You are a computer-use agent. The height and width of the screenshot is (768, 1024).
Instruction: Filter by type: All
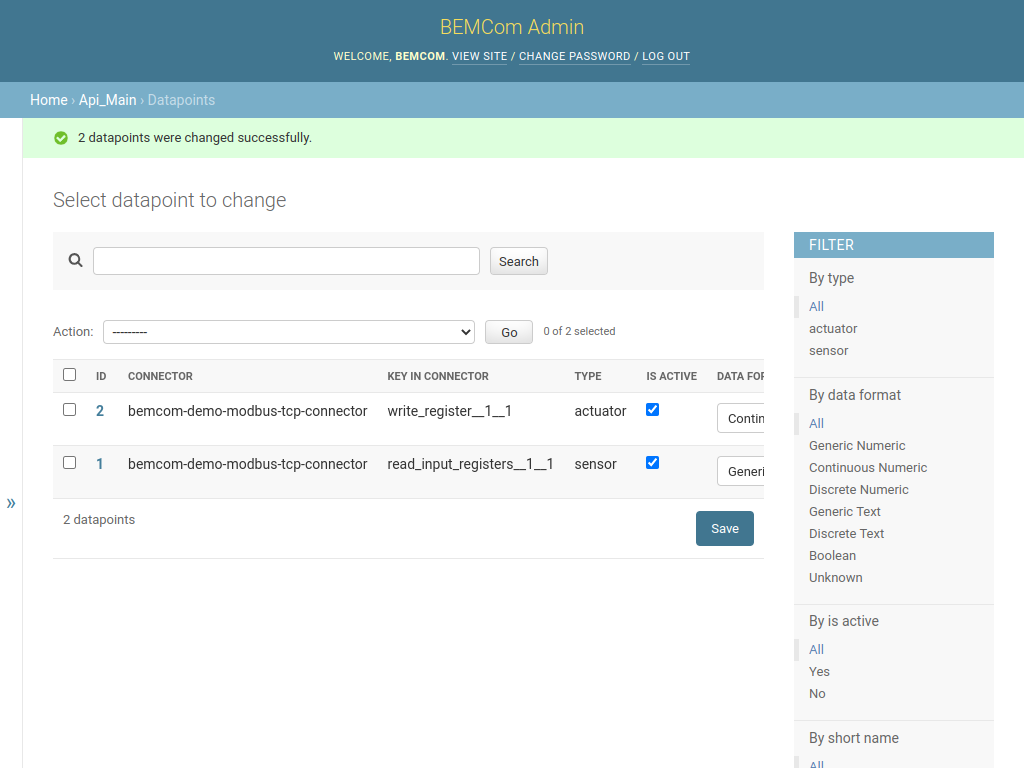(x=816, y=306)
